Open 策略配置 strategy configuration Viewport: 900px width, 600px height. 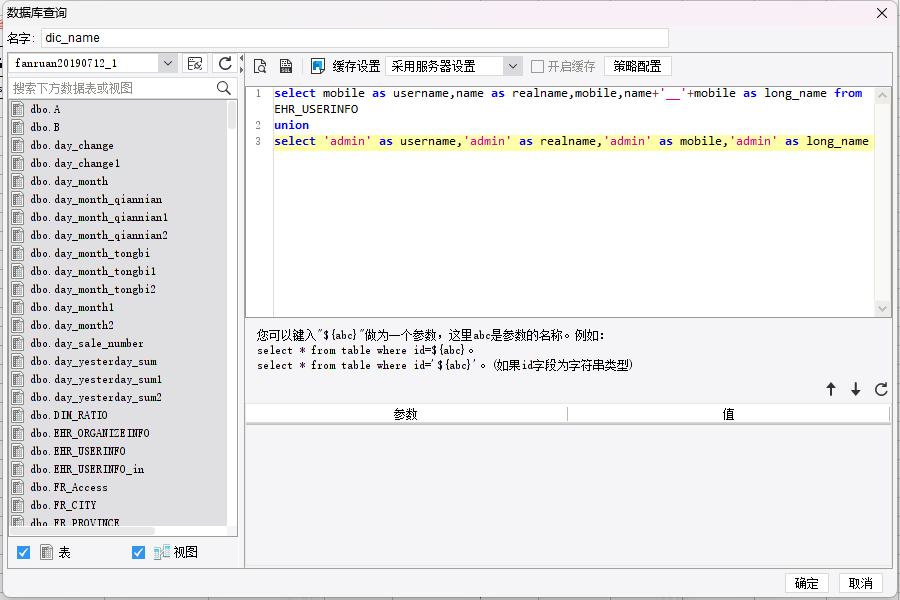click(x=637, y=66)
